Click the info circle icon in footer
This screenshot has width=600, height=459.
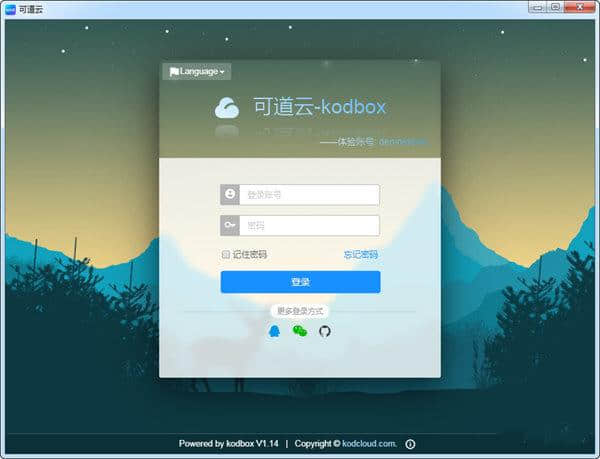pos(410,444)
